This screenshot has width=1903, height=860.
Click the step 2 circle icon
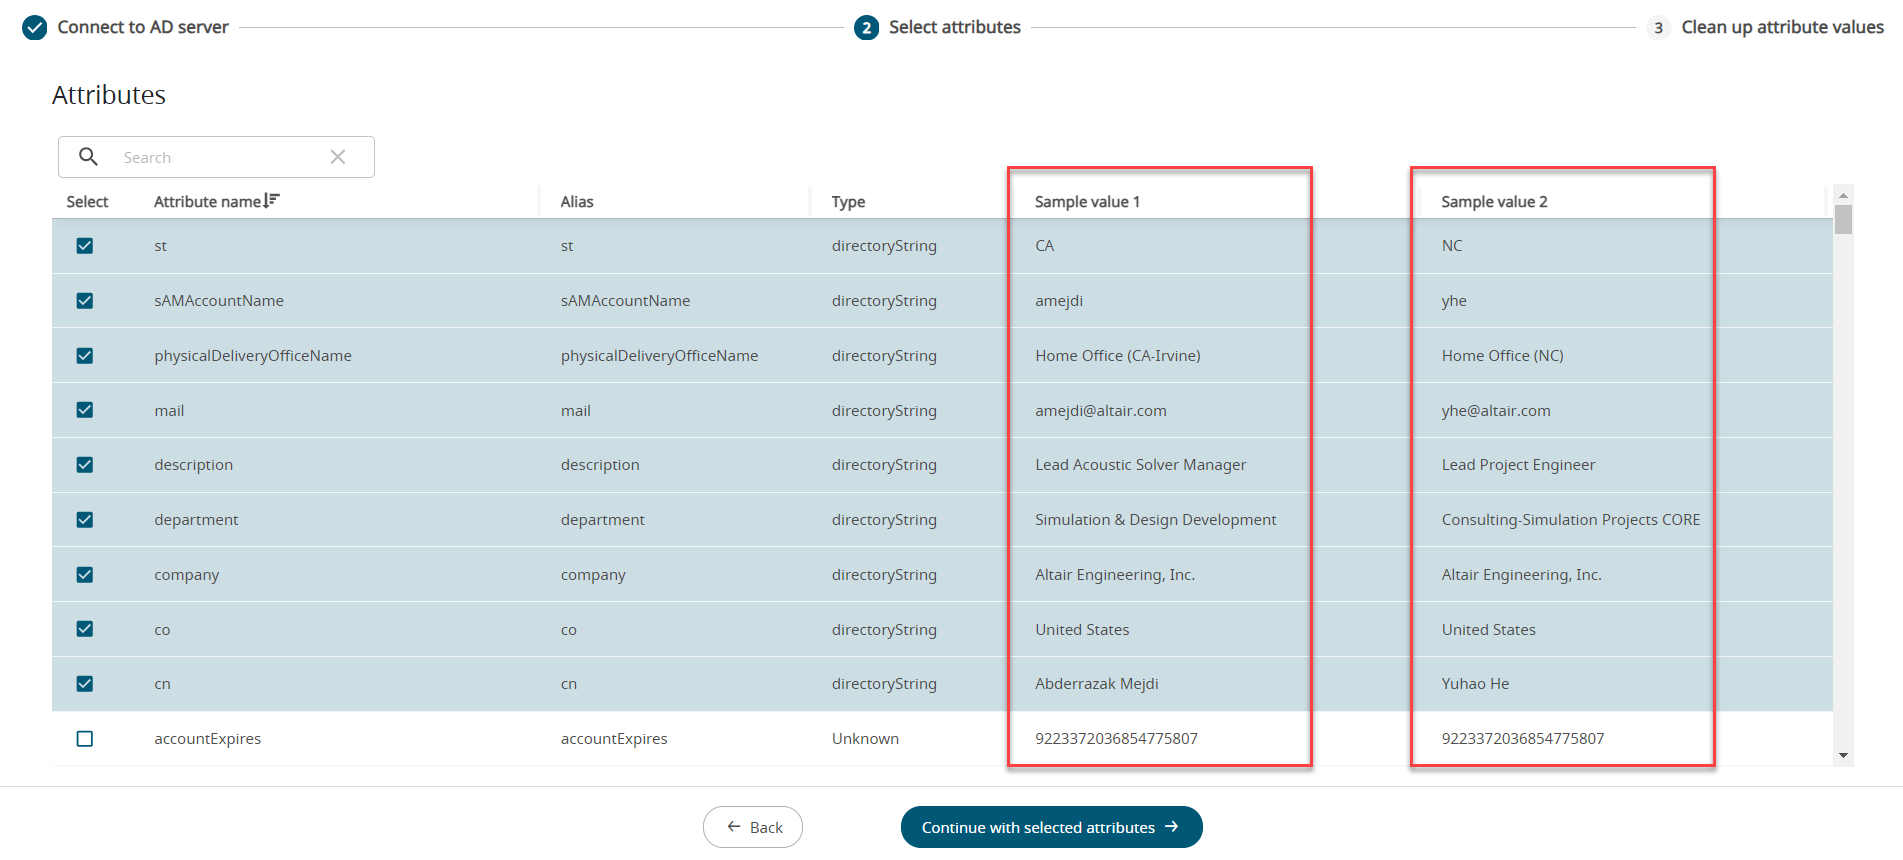tap(866, 28)
